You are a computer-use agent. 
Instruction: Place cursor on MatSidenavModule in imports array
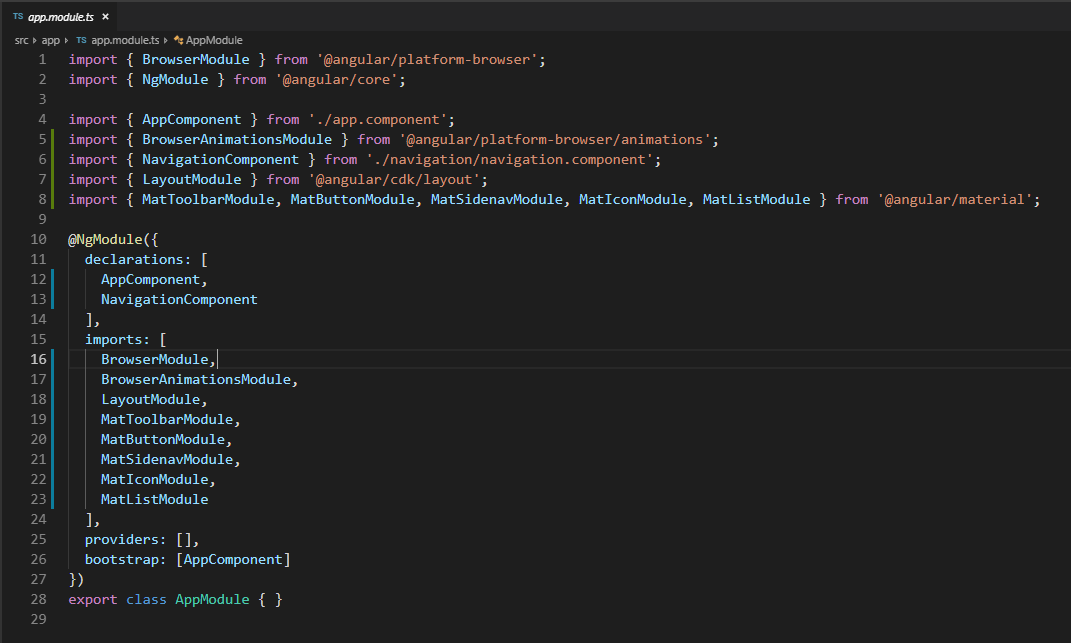167,459
